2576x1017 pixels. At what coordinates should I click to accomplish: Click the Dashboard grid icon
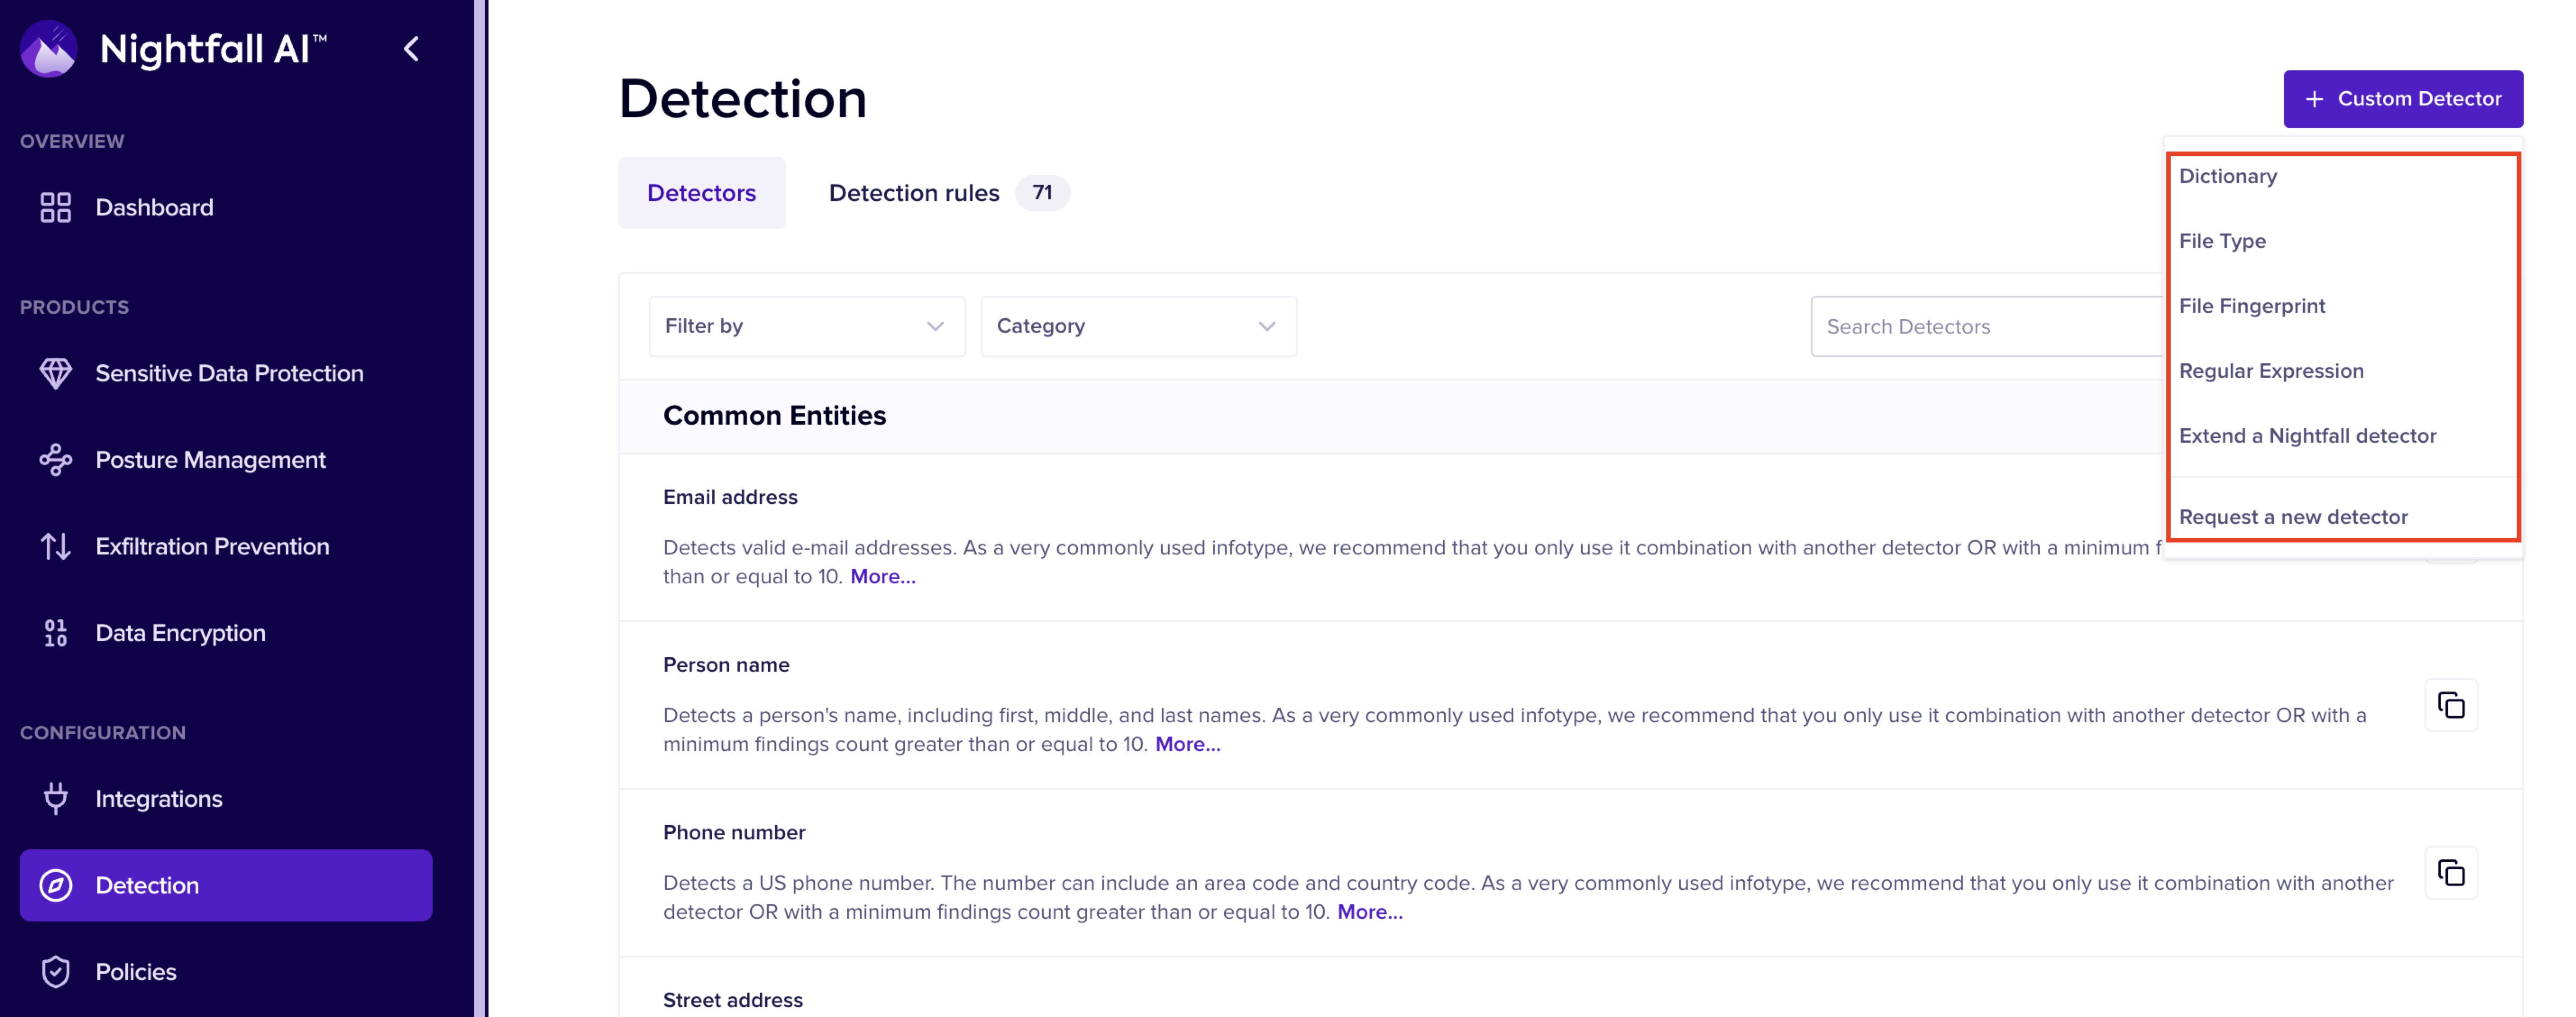56,207
